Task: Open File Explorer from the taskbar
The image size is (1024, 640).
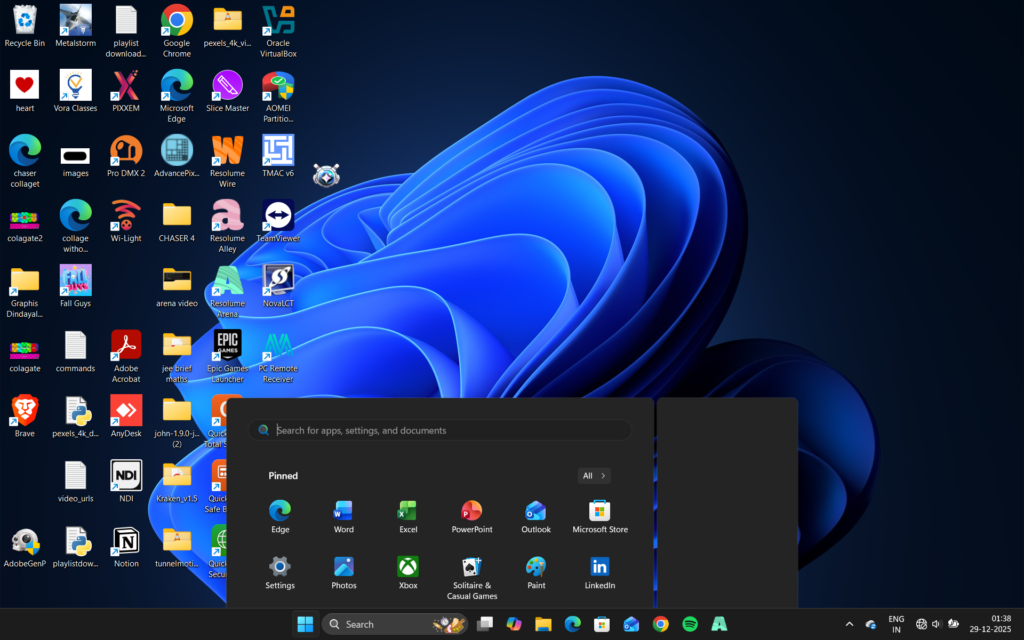Action: 543,624
